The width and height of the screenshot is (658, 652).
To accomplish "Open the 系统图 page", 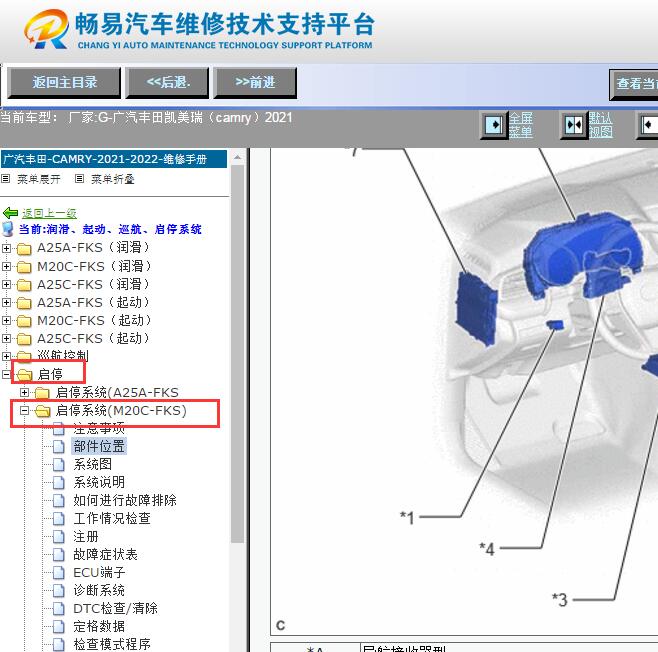I will [x=92, y=464].
